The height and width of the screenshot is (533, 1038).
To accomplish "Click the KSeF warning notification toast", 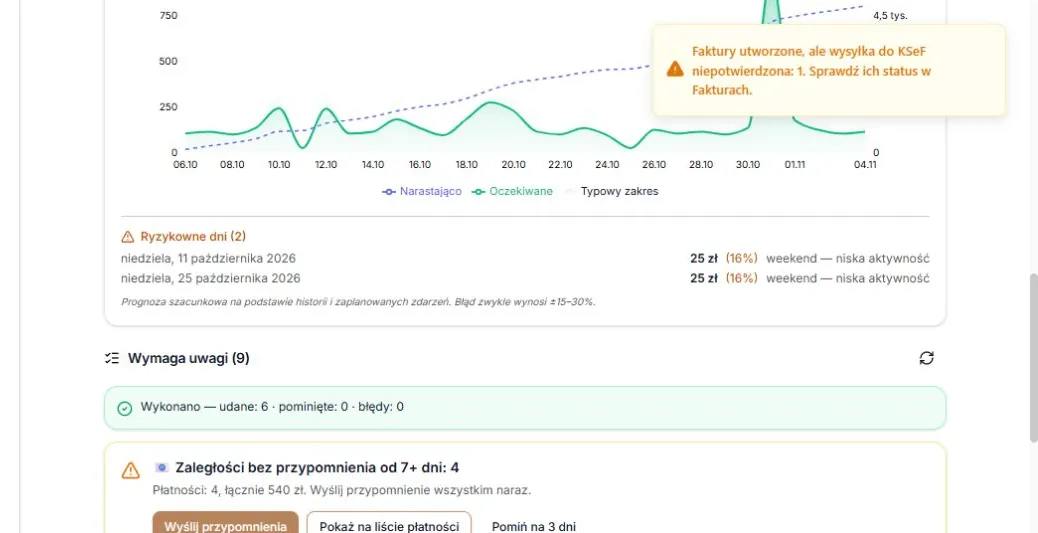I will 829,70.
